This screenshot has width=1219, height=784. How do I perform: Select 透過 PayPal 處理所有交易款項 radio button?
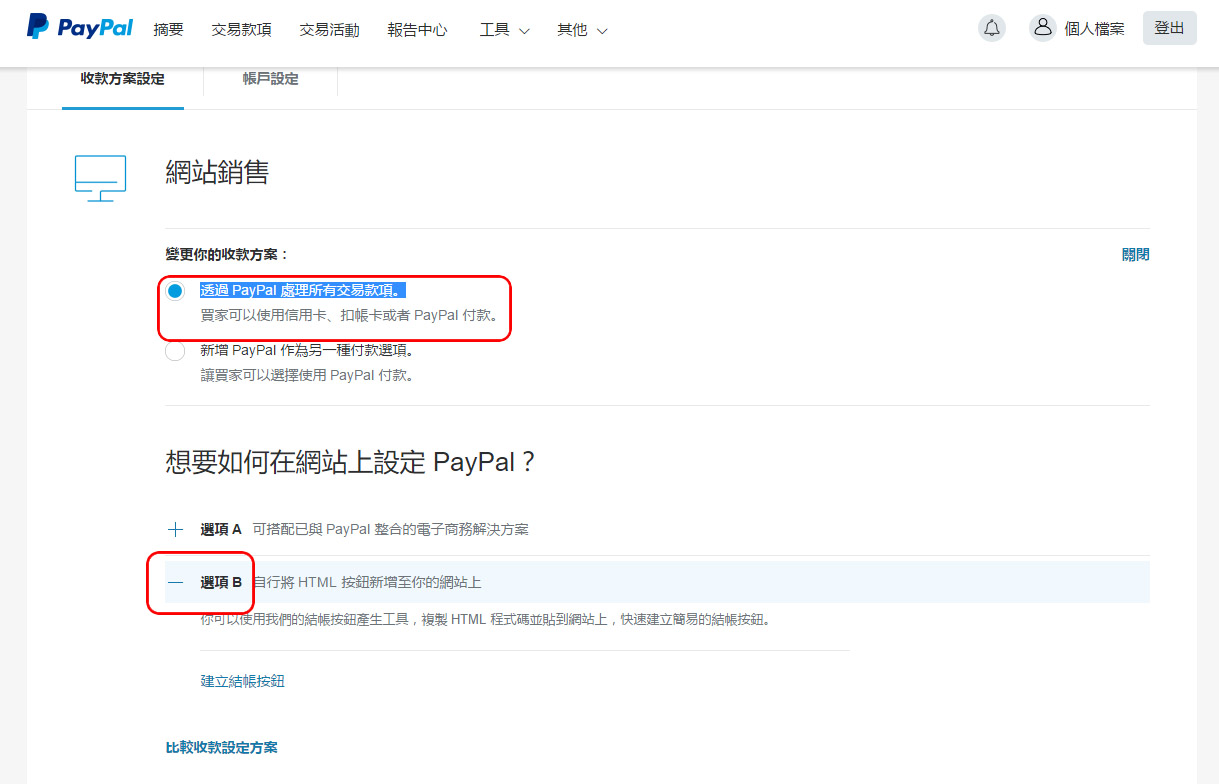pos(175,291)
